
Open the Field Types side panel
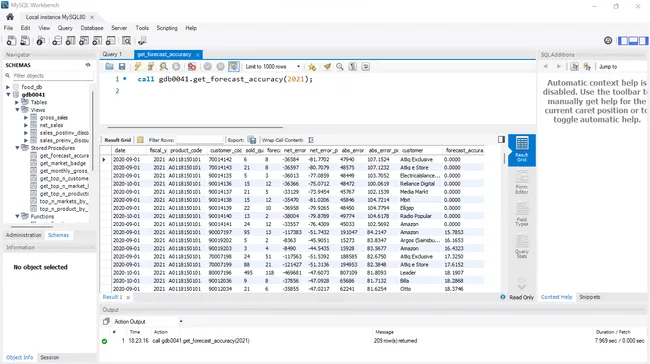(x=521, y=214)
